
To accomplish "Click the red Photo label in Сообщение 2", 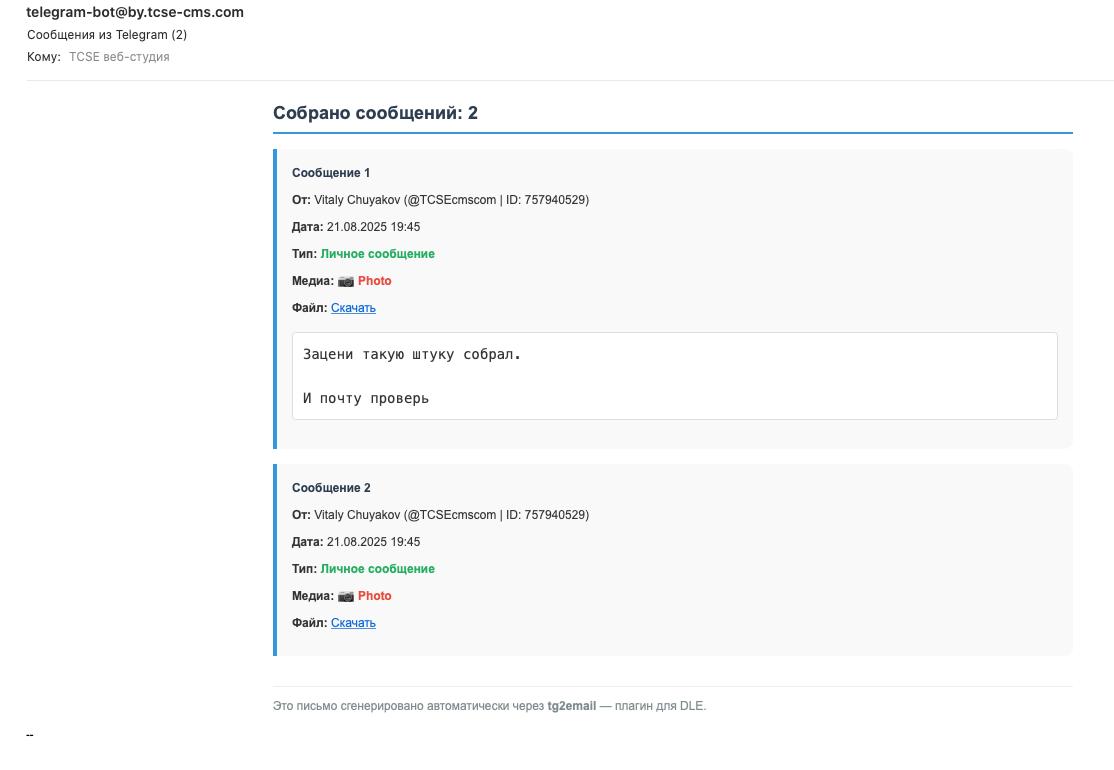I will coord(374,596).
